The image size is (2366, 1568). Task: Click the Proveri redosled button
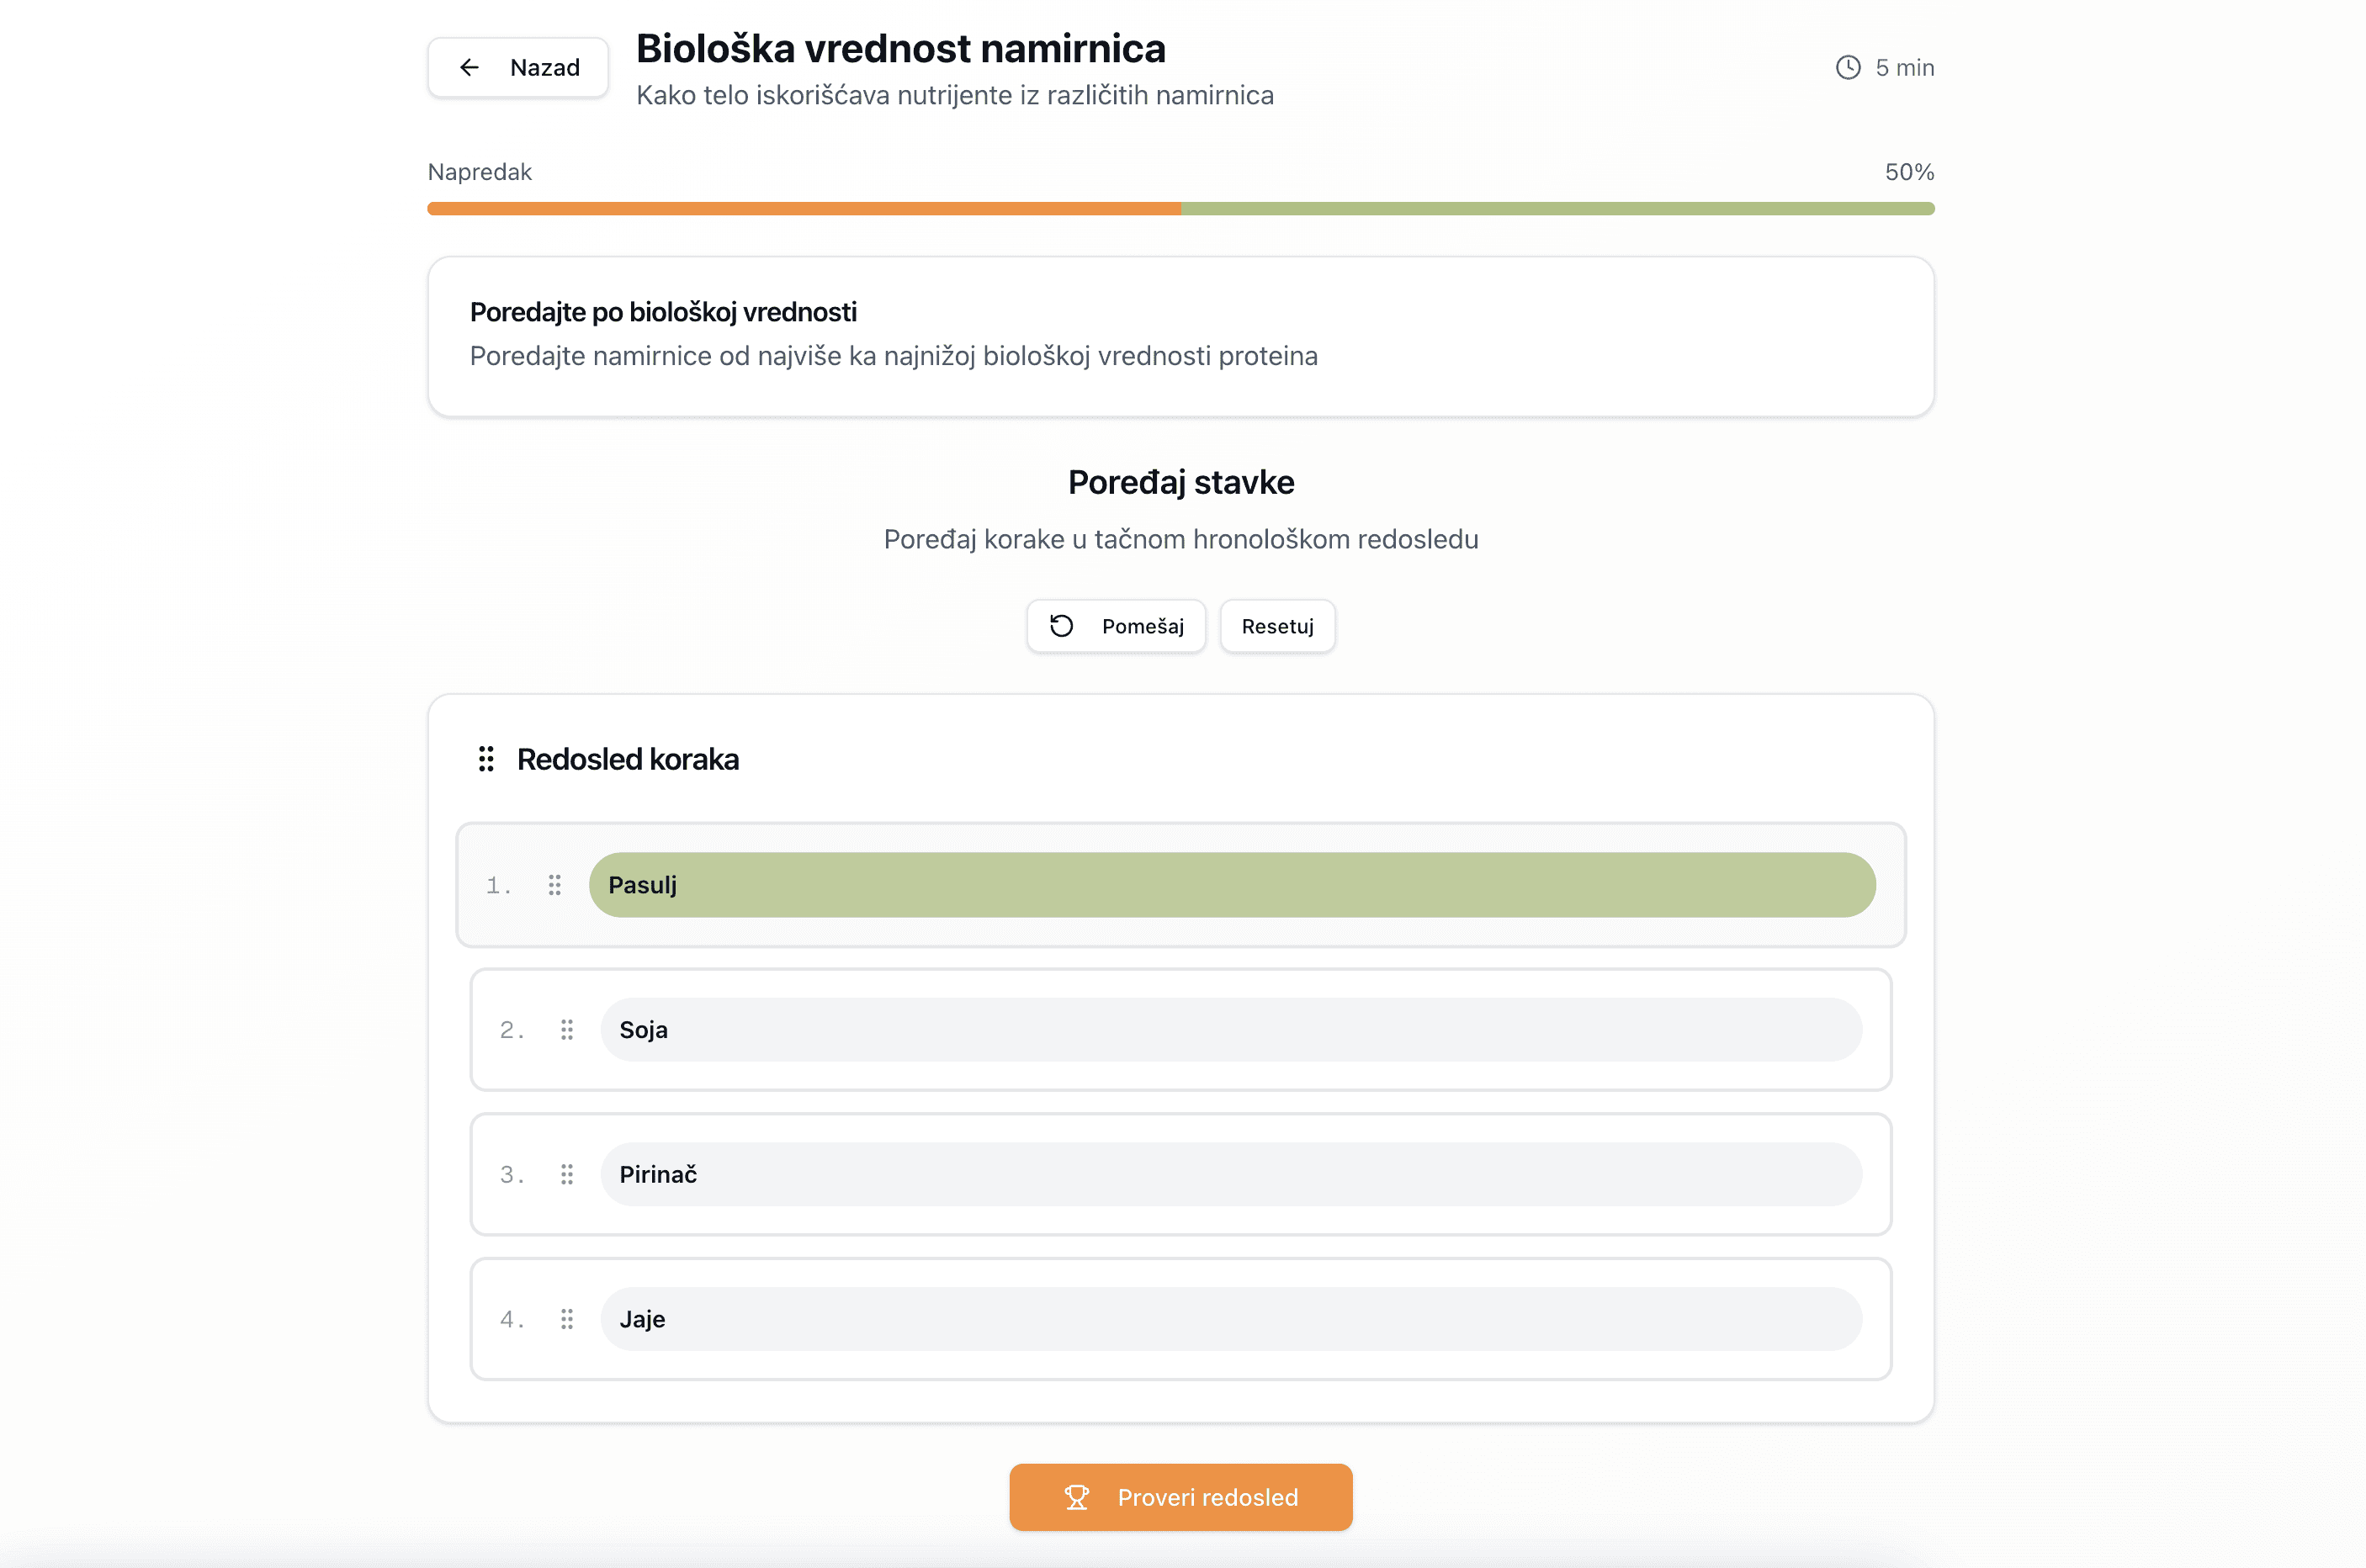(1181, 1497)
